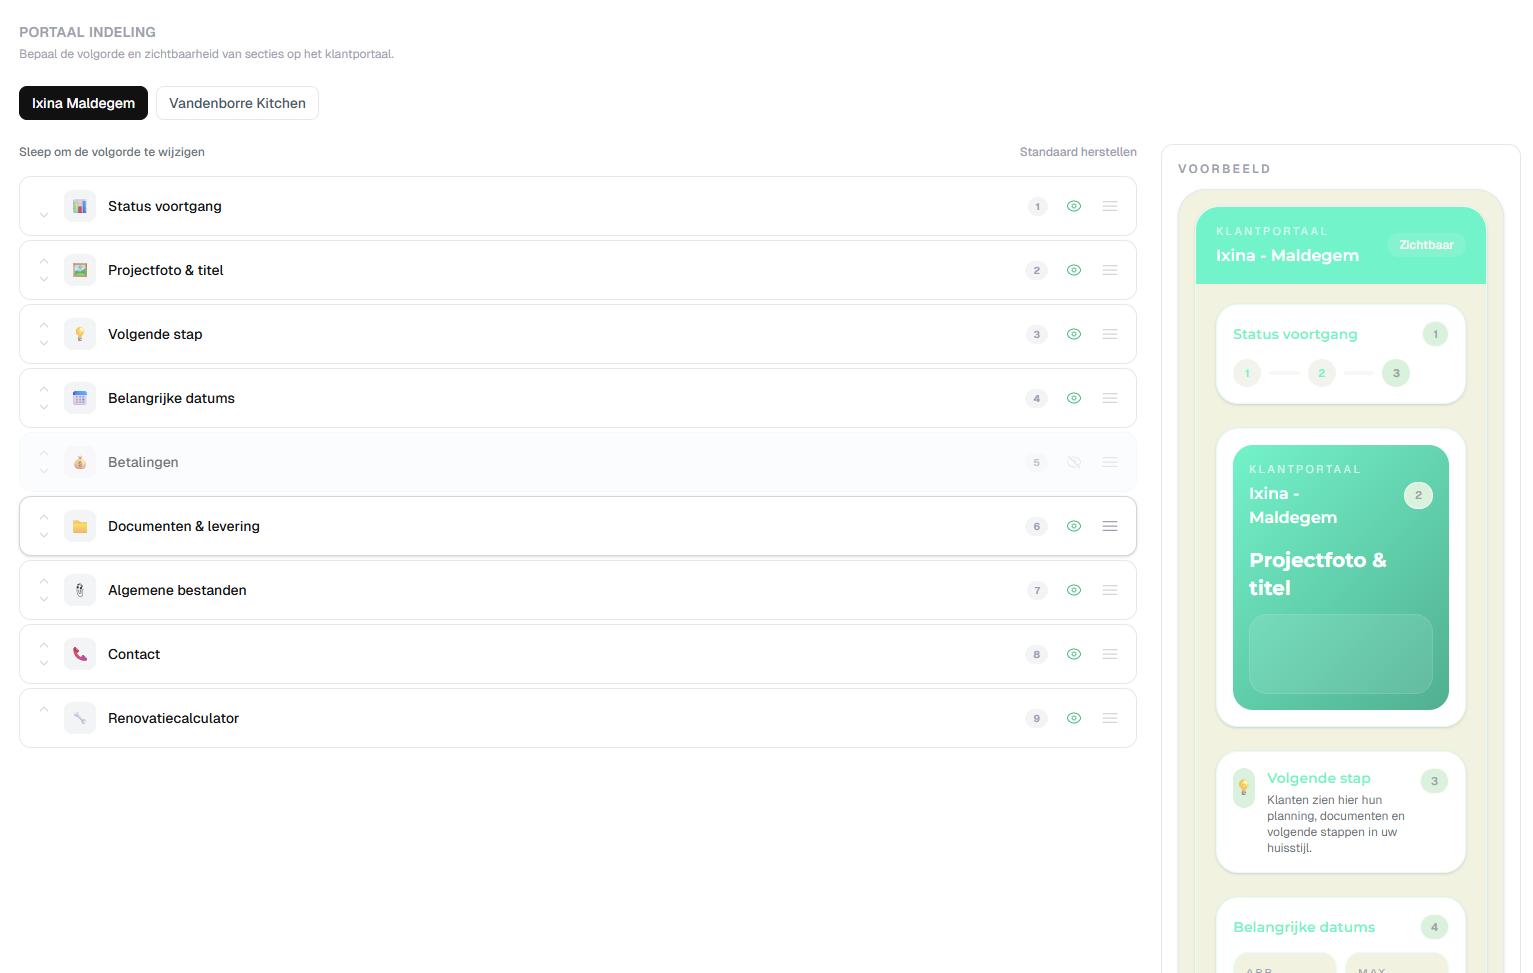The image size is (1533, 973).
Task: Show the hidden Betalingen section via eye
Action: pyautogui.click(x=1074, y=462)
